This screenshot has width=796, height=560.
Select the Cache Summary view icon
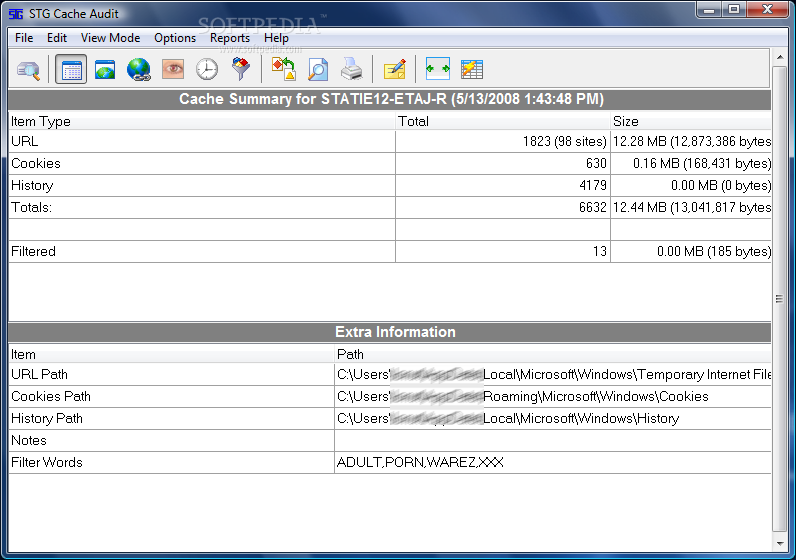[71, 70]
